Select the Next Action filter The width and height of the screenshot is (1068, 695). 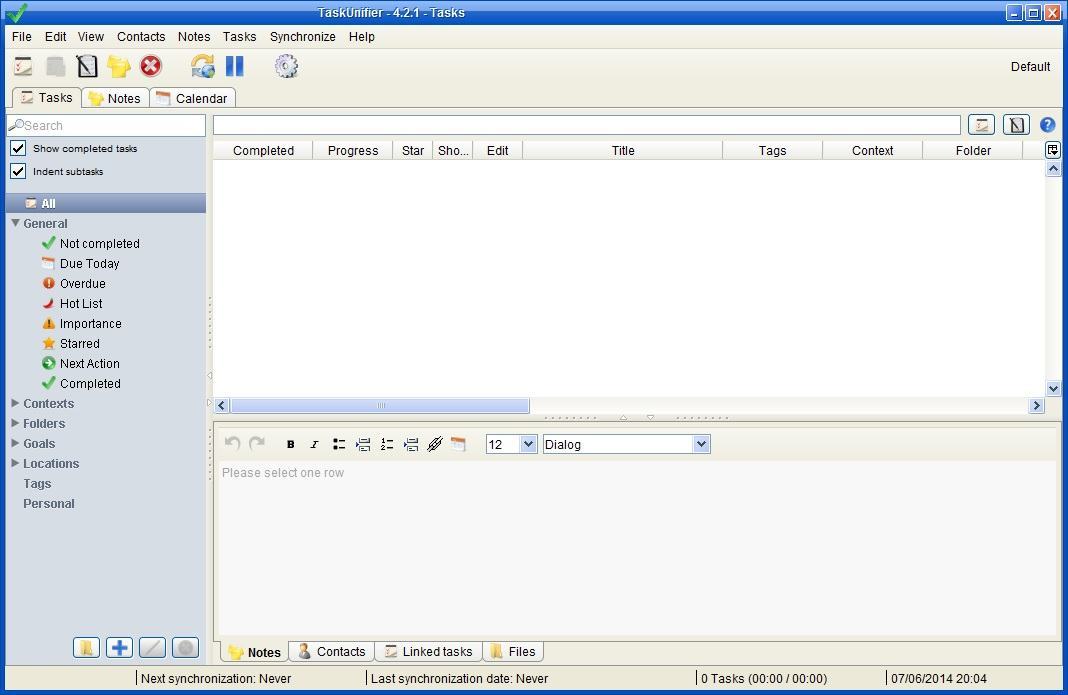pyautogui.click(x=89, y=363)
